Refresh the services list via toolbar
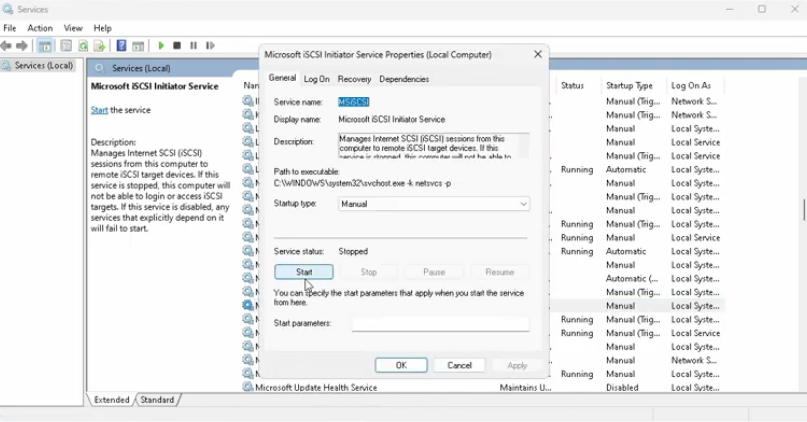807x422 pixels. [x=83, y=46]
